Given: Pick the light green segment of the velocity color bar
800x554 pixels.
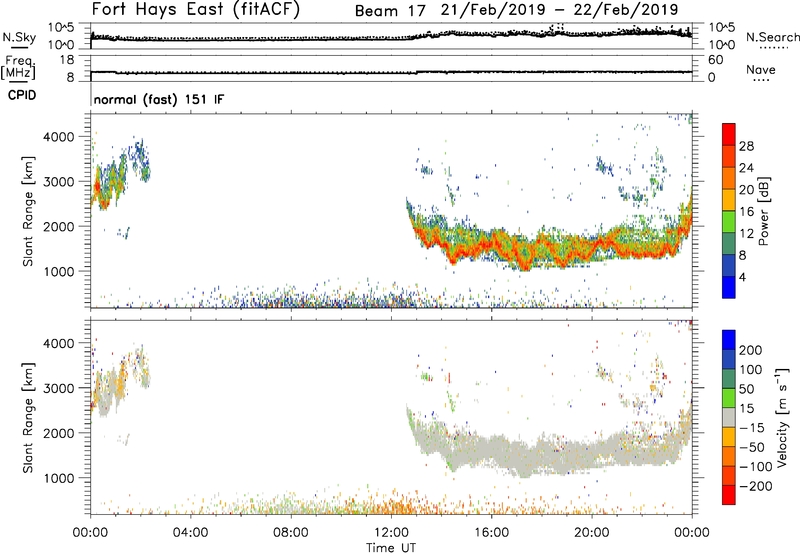Looking at the screenshot, I should (729, 398).
